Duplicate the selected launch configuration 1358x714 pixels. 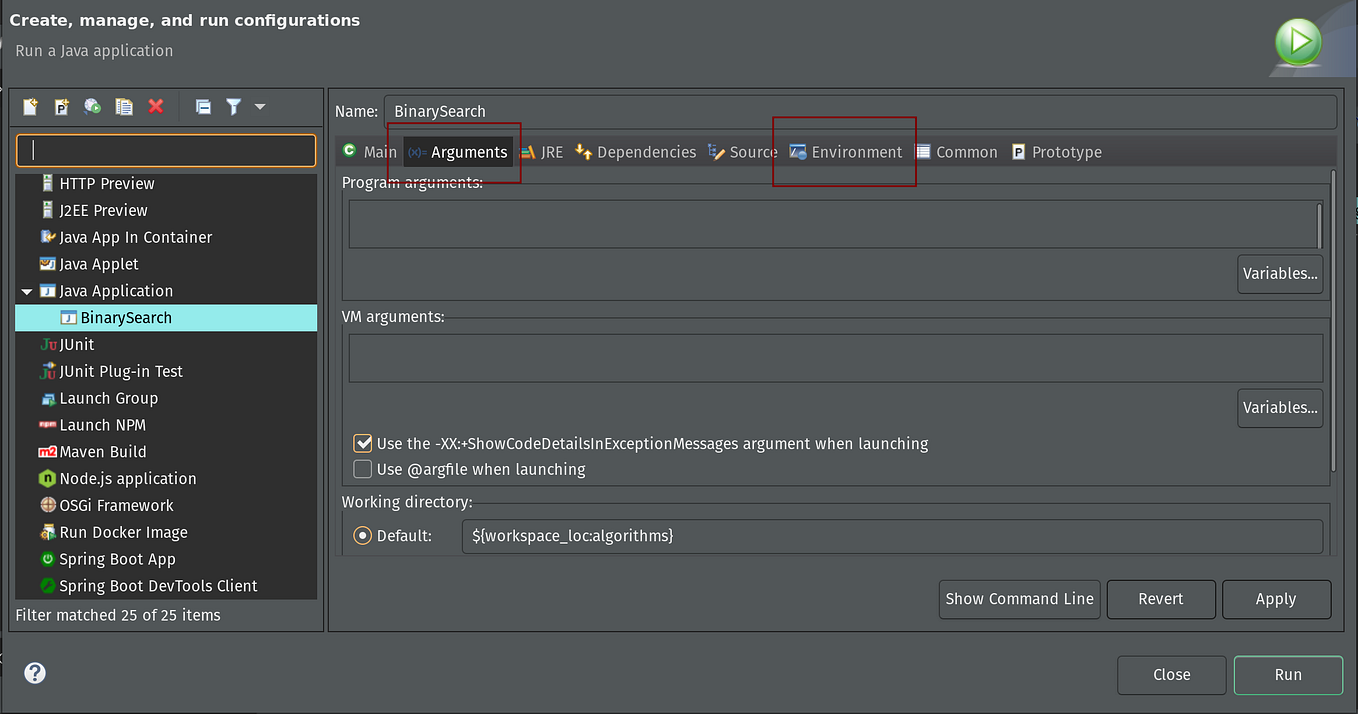(x=123, y=106)
